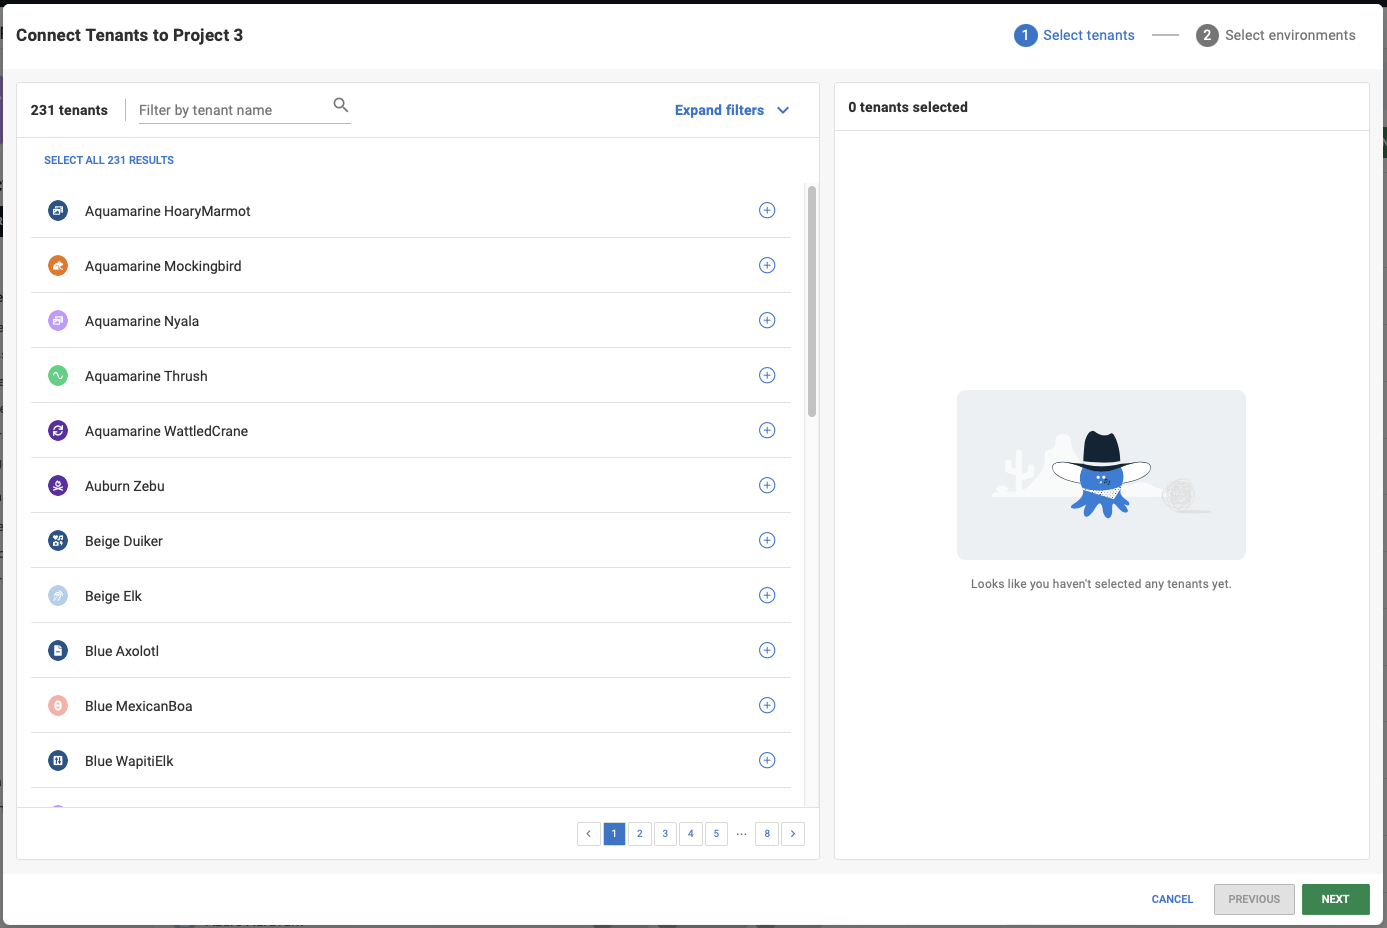
Task: Click the Beige Duiker tenant avatar icon
Action: [57, 540]
